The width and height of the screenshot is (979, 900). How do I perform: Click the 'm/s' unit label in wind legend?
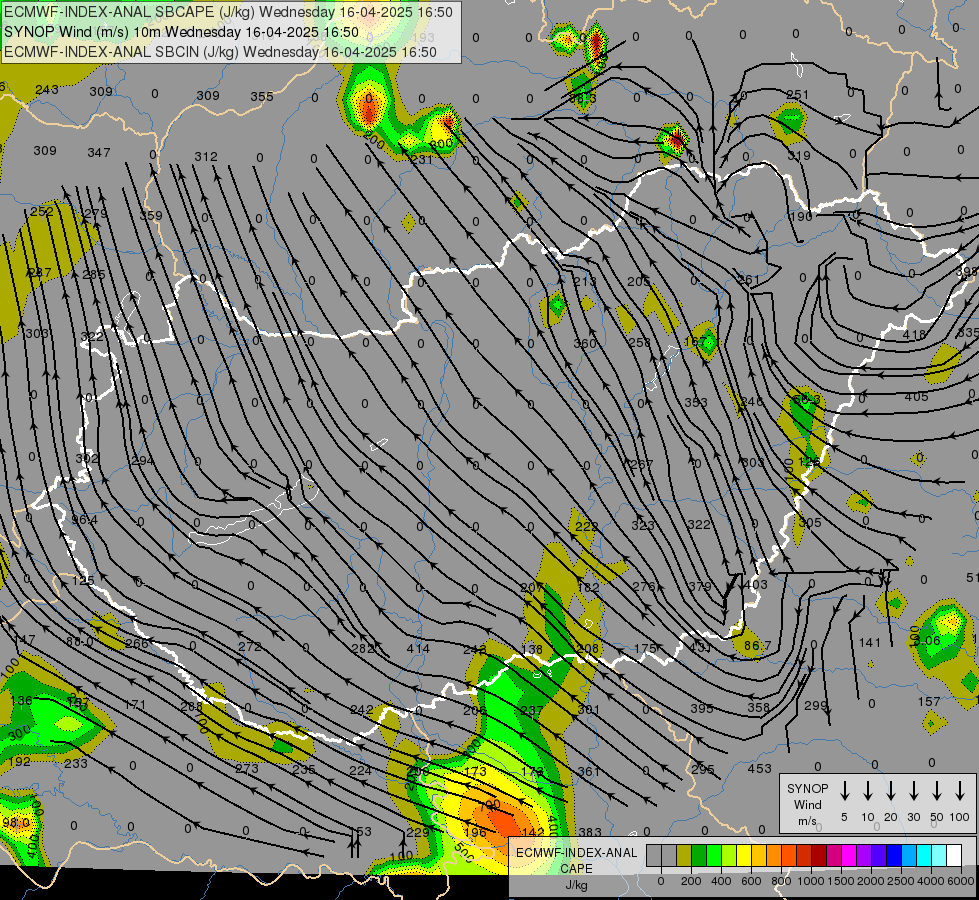[x=807, y=821]
